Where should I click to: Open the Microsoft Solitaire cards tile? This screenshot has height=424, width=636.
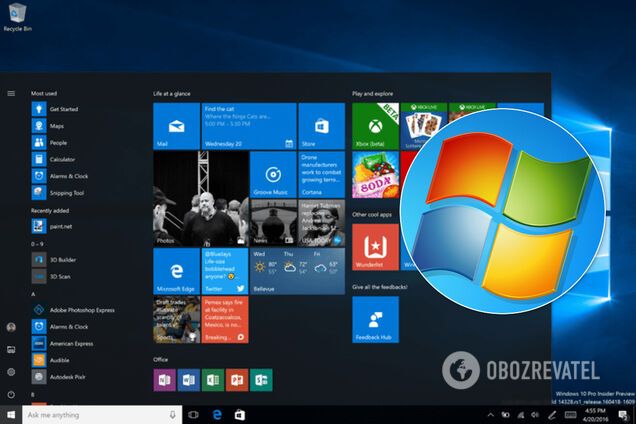pos(420,126)
